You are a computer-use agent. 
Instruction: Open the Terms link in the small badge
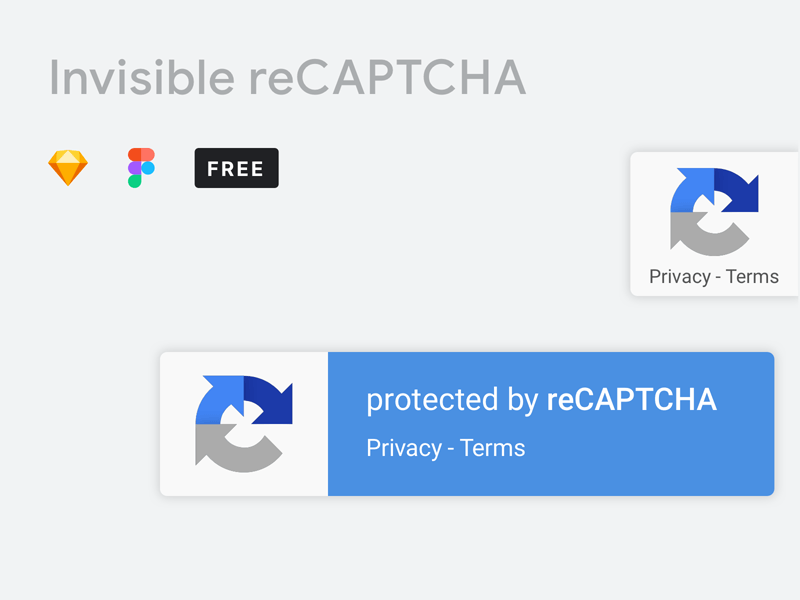(756, 276)
